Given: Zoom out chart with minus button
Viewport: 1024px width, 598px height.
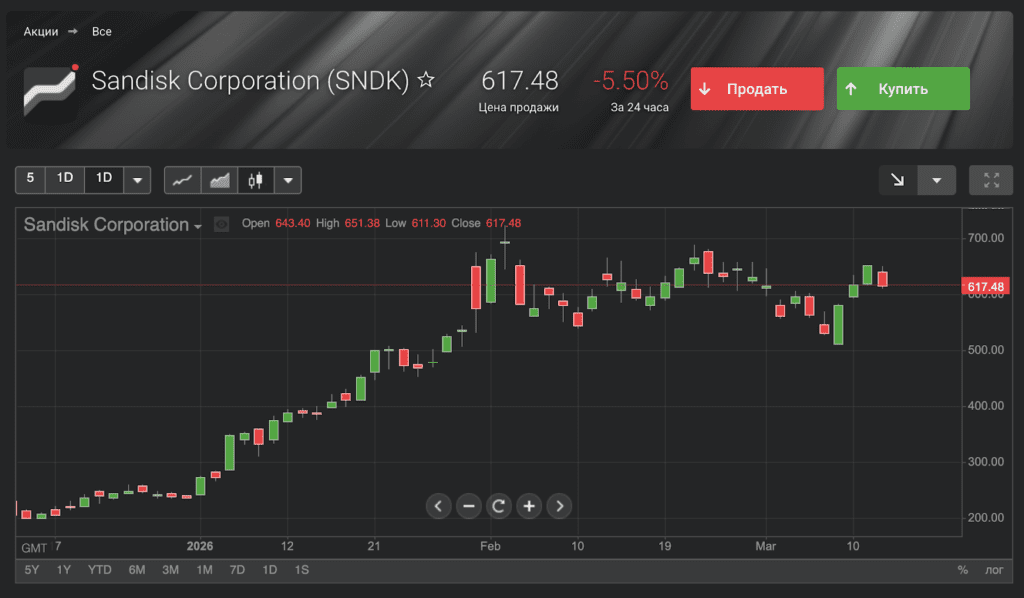Looking at the screenshot, I should [x=469, y=506].
